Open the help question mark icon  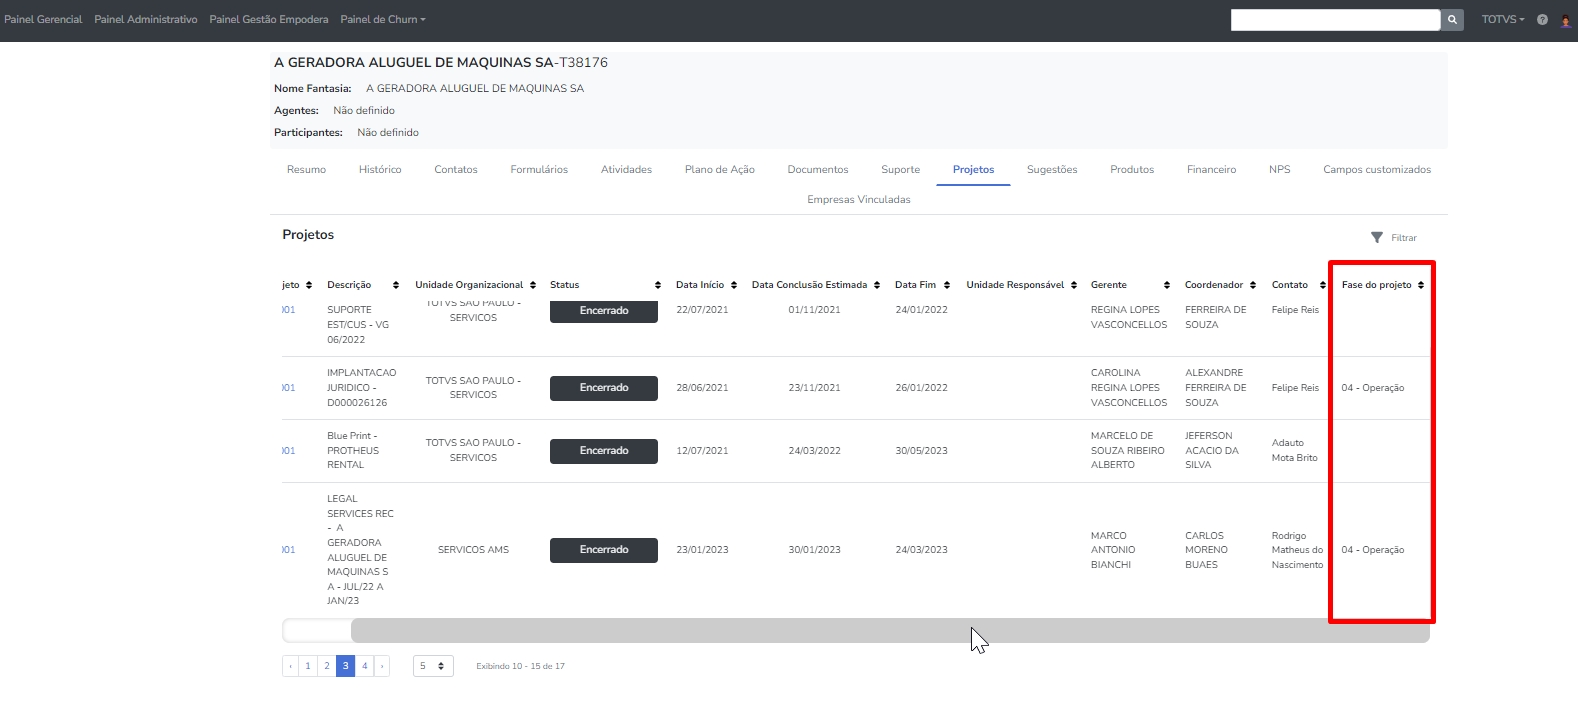point(1542,20)
